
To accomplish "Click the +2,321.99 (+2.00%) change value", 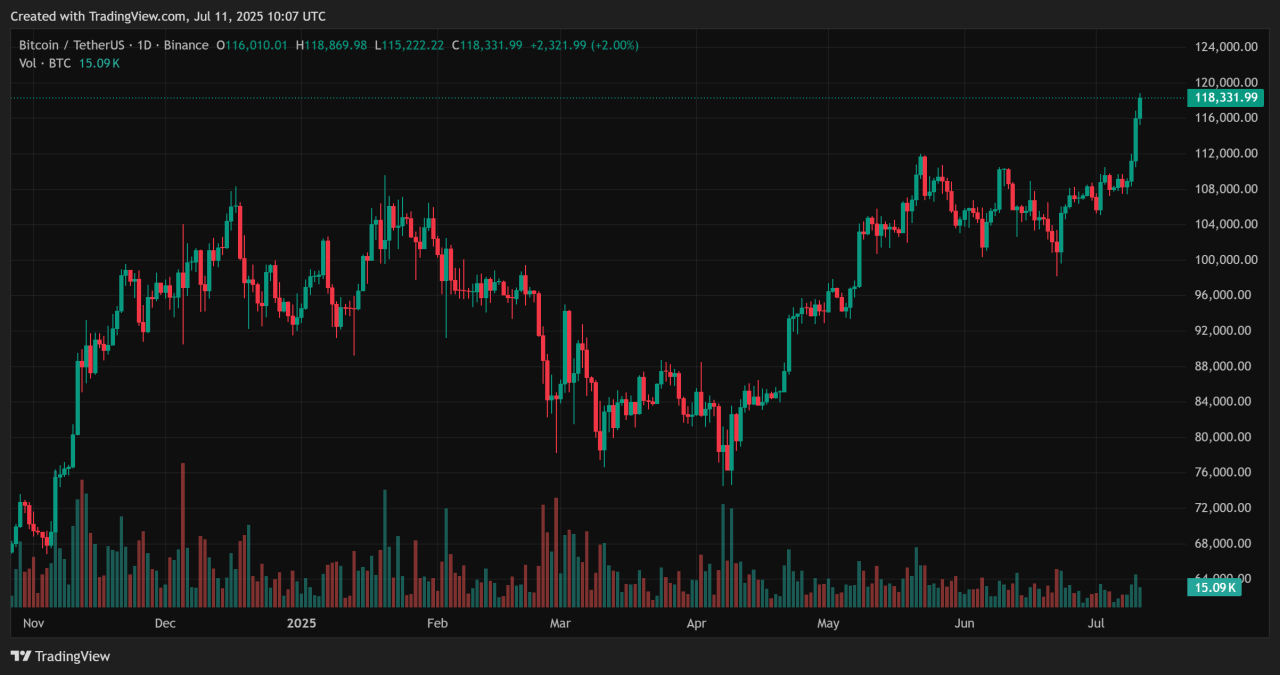I will click(x=584, y=45).
